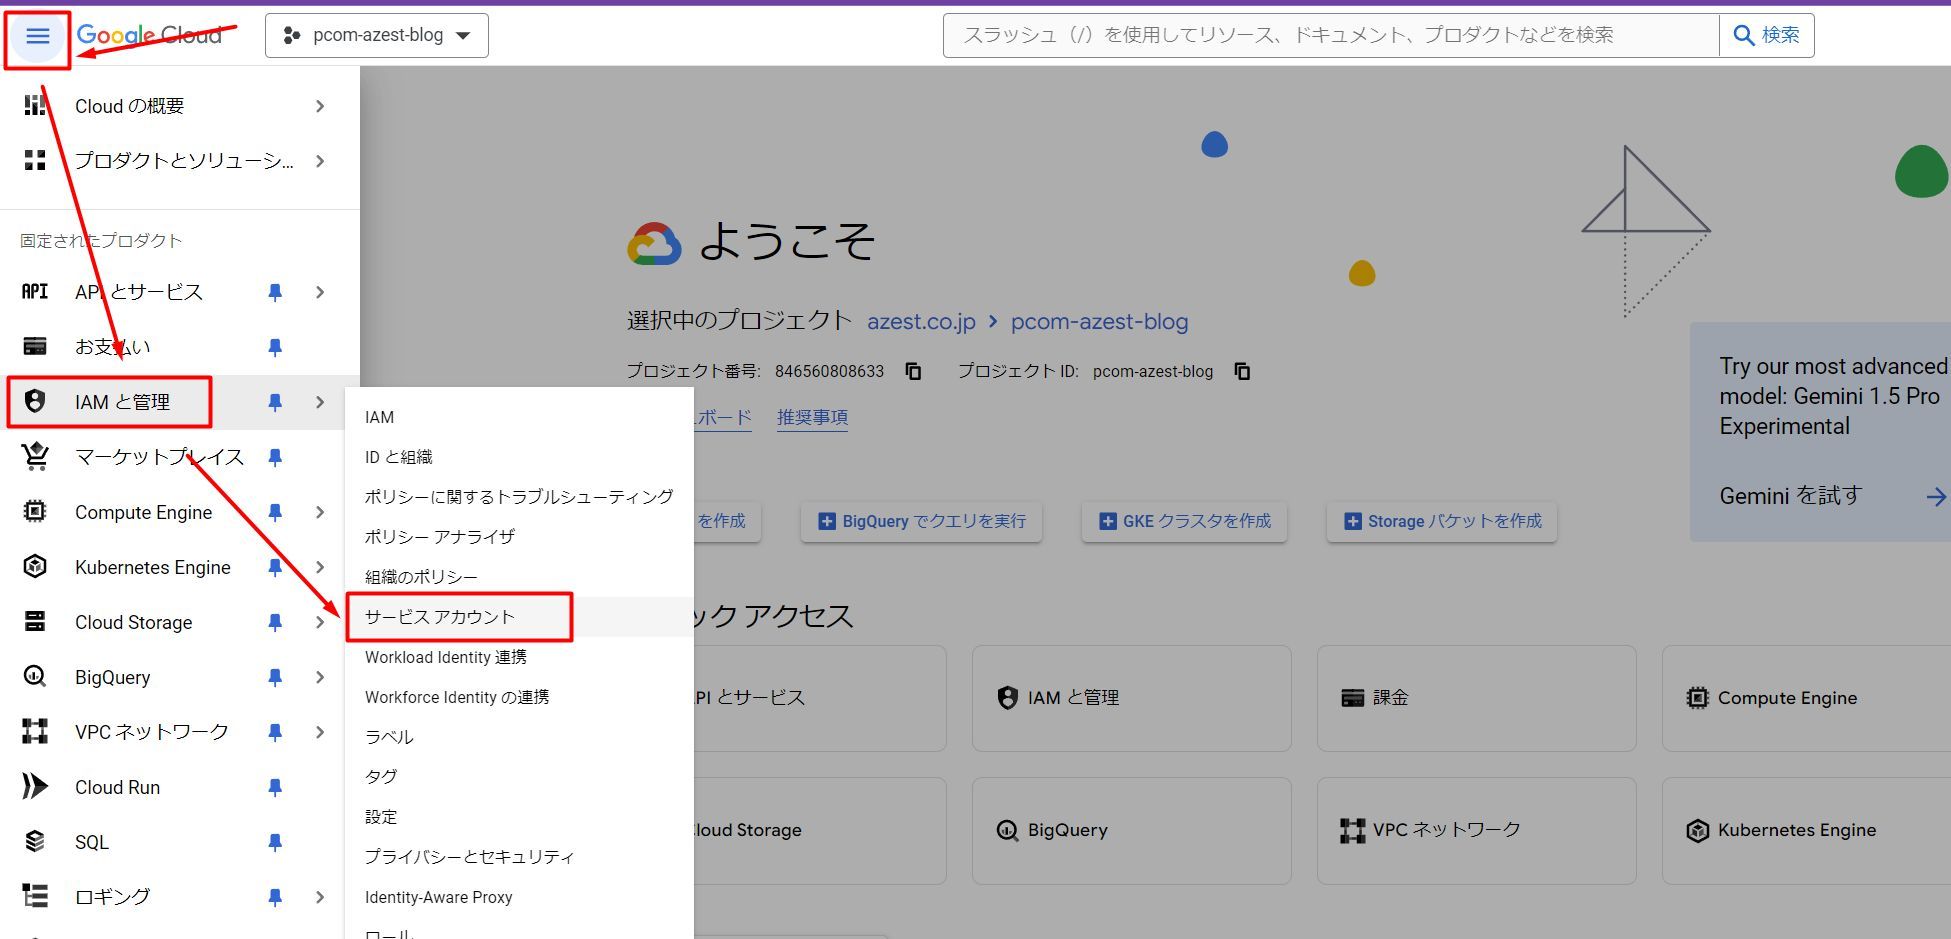Expand the VPC ネットワーク sidebar chevron

click(320, 732)
